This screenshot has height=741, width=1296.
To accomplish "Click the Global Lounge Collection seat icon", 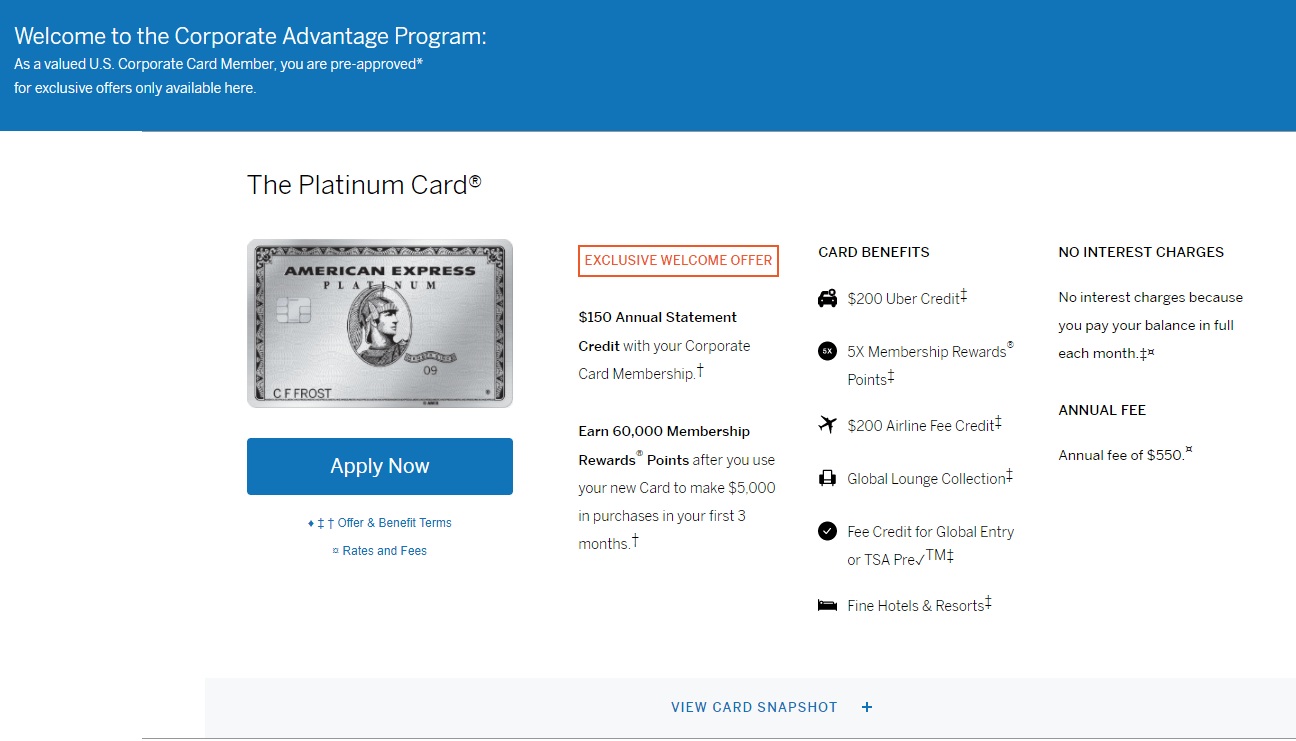I will tap(827, 478).
